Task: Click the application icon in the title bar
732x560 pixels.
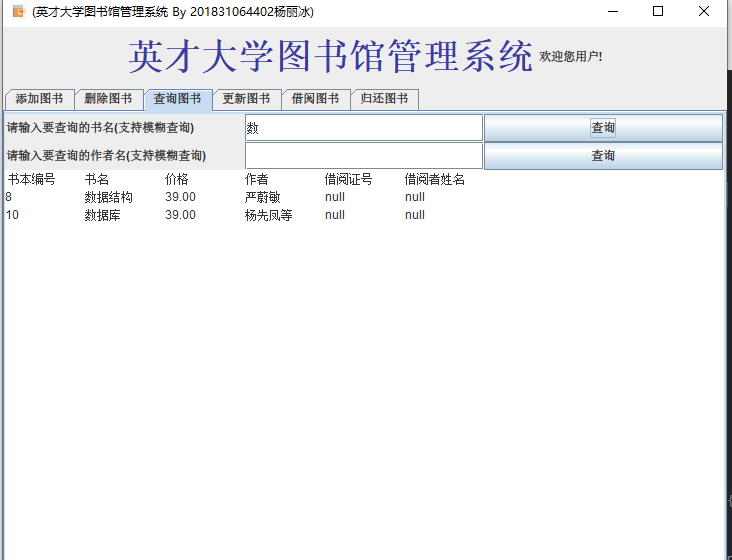Action: pos(19,11)
